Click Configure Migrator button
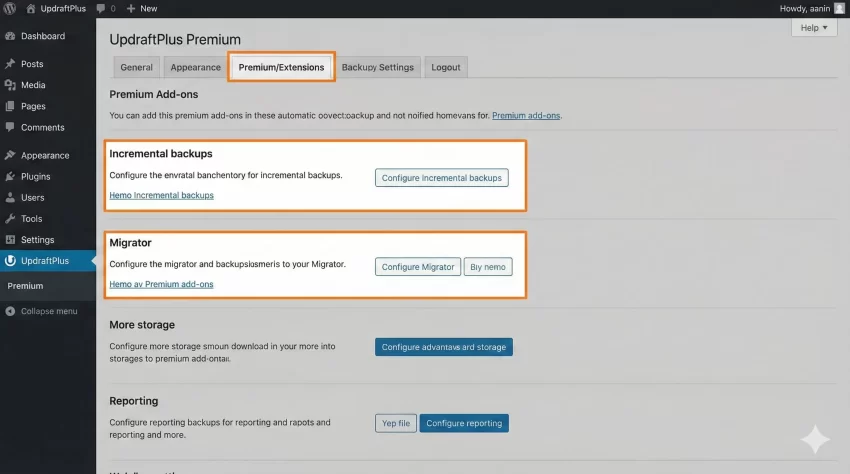 417,266
